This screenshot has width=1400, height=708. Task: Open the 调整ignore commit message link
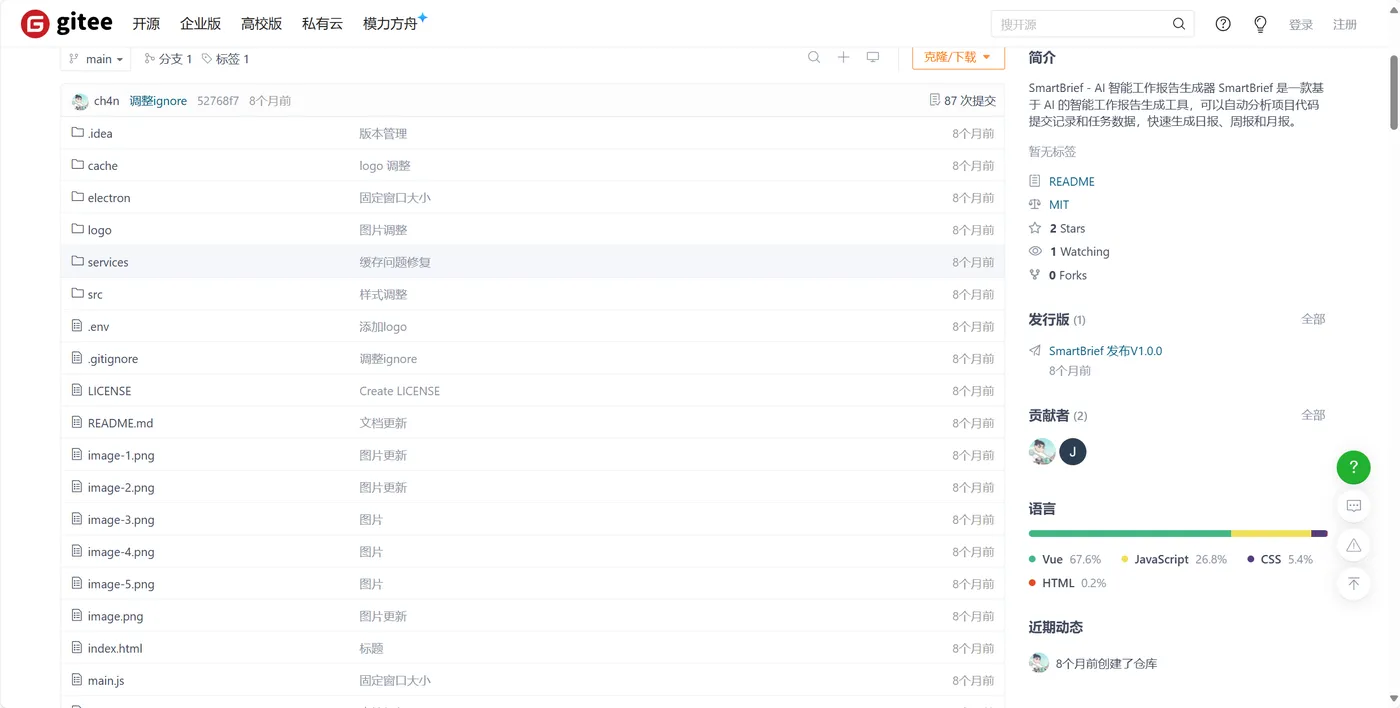158,101
